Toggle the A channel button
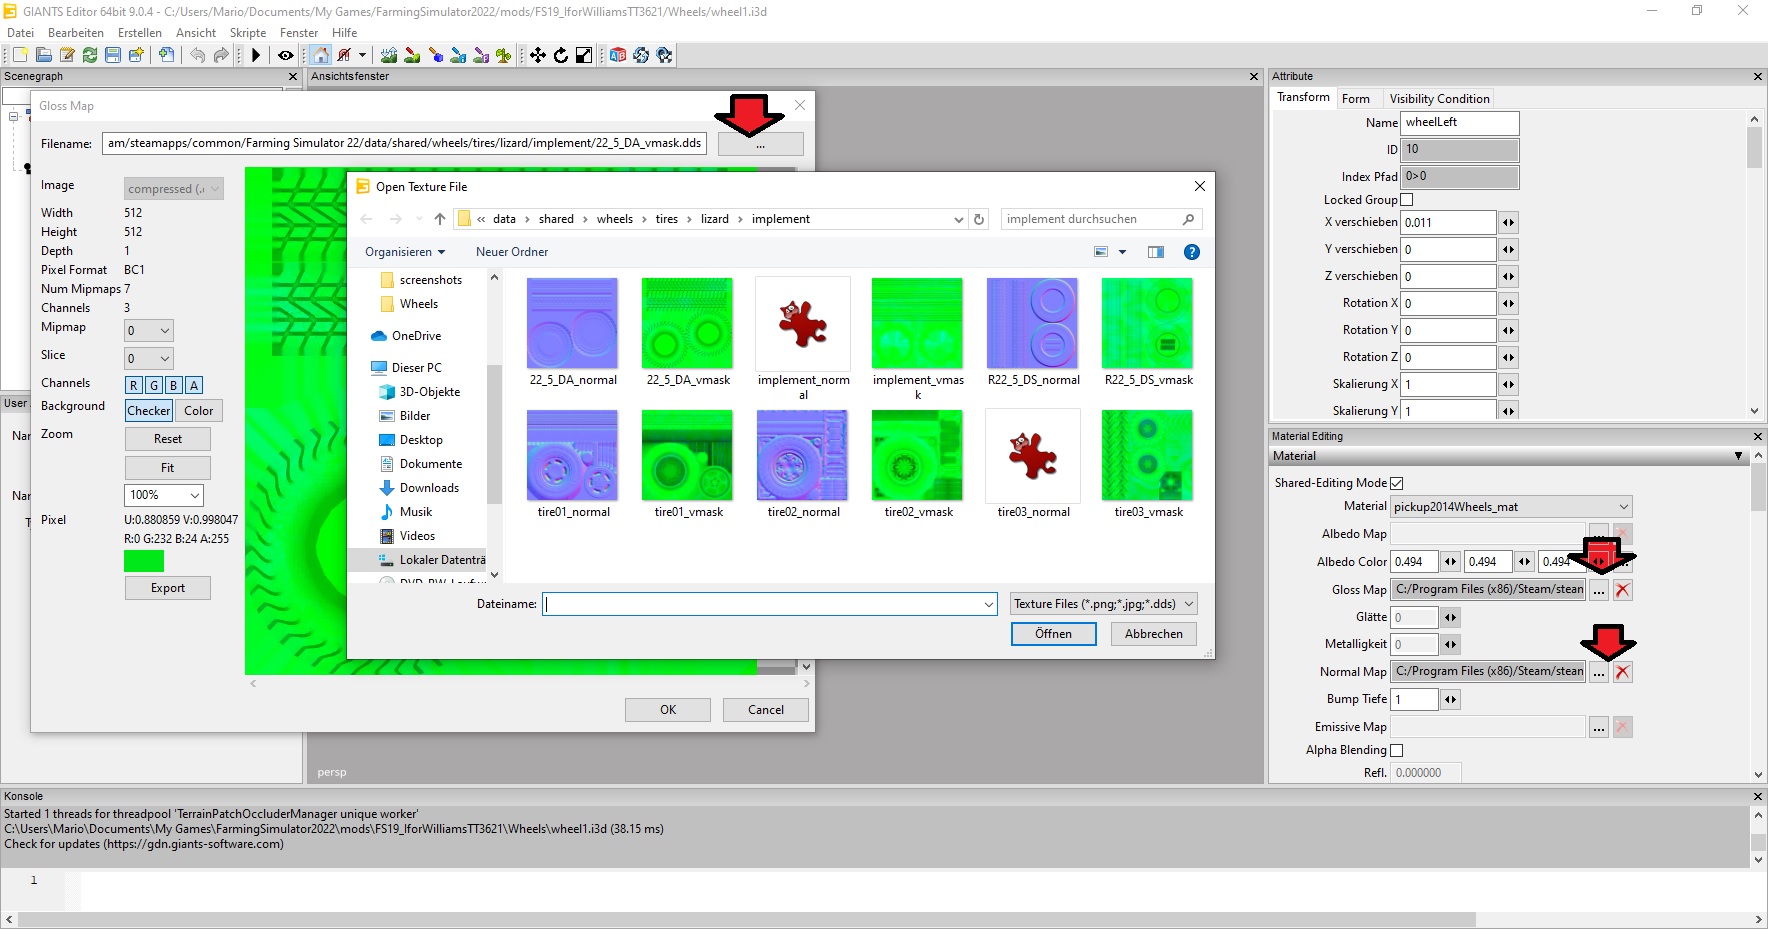This screenshot has height=929, width=1768. point(194,385)
